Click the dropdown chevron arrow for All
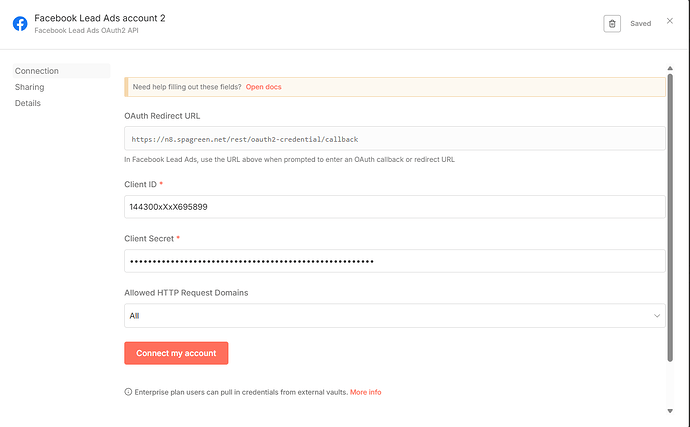 click(x=657, y=316)
